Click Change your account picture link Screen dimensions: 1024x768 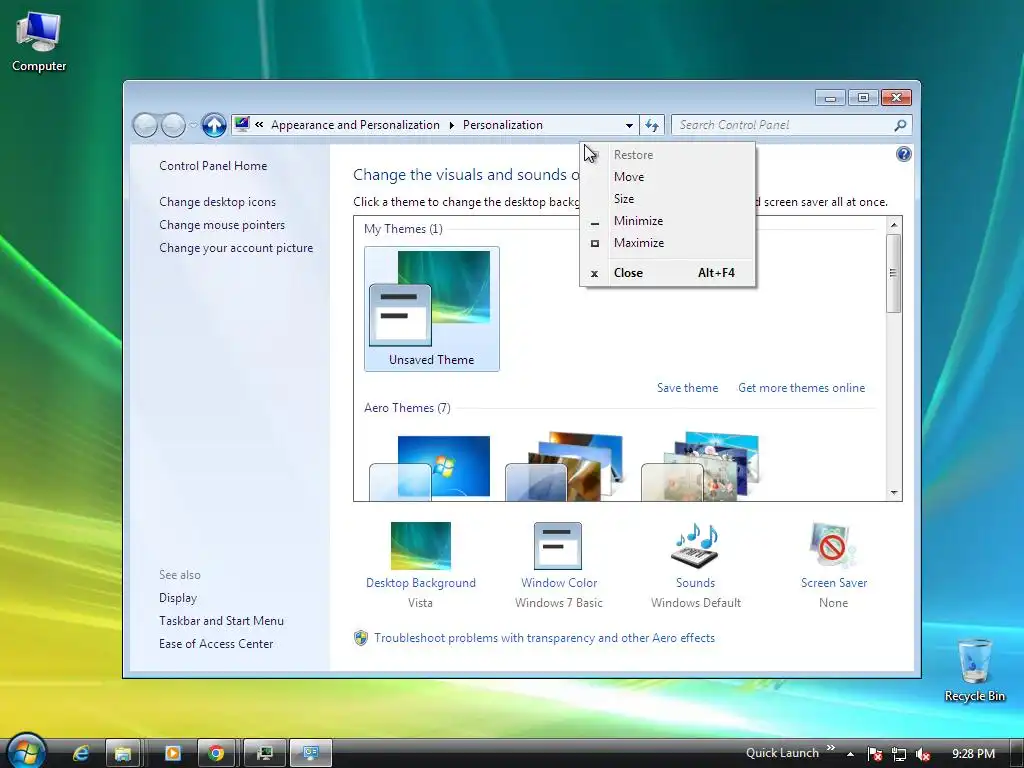pyautogui.click(x=236, y=248)
